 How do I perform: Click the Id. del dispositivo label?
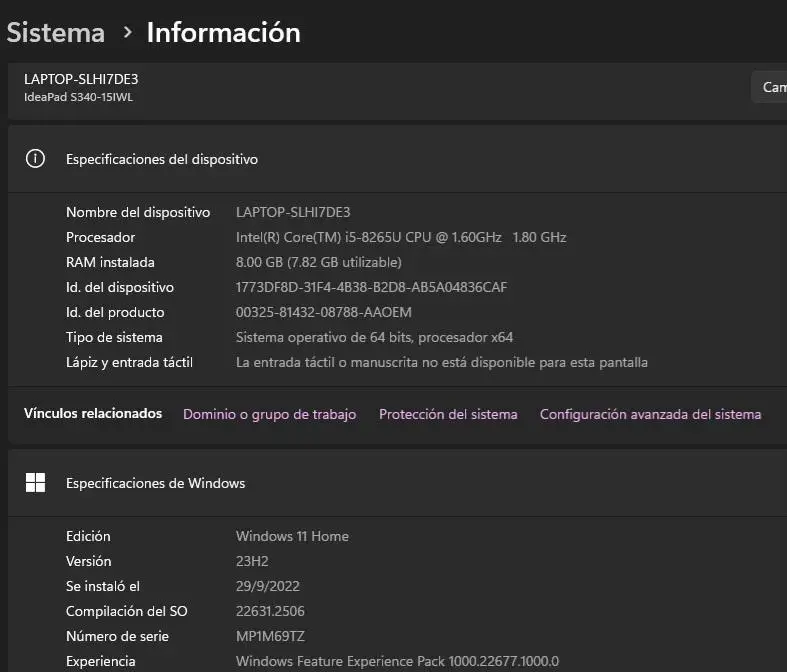point(120,288)
